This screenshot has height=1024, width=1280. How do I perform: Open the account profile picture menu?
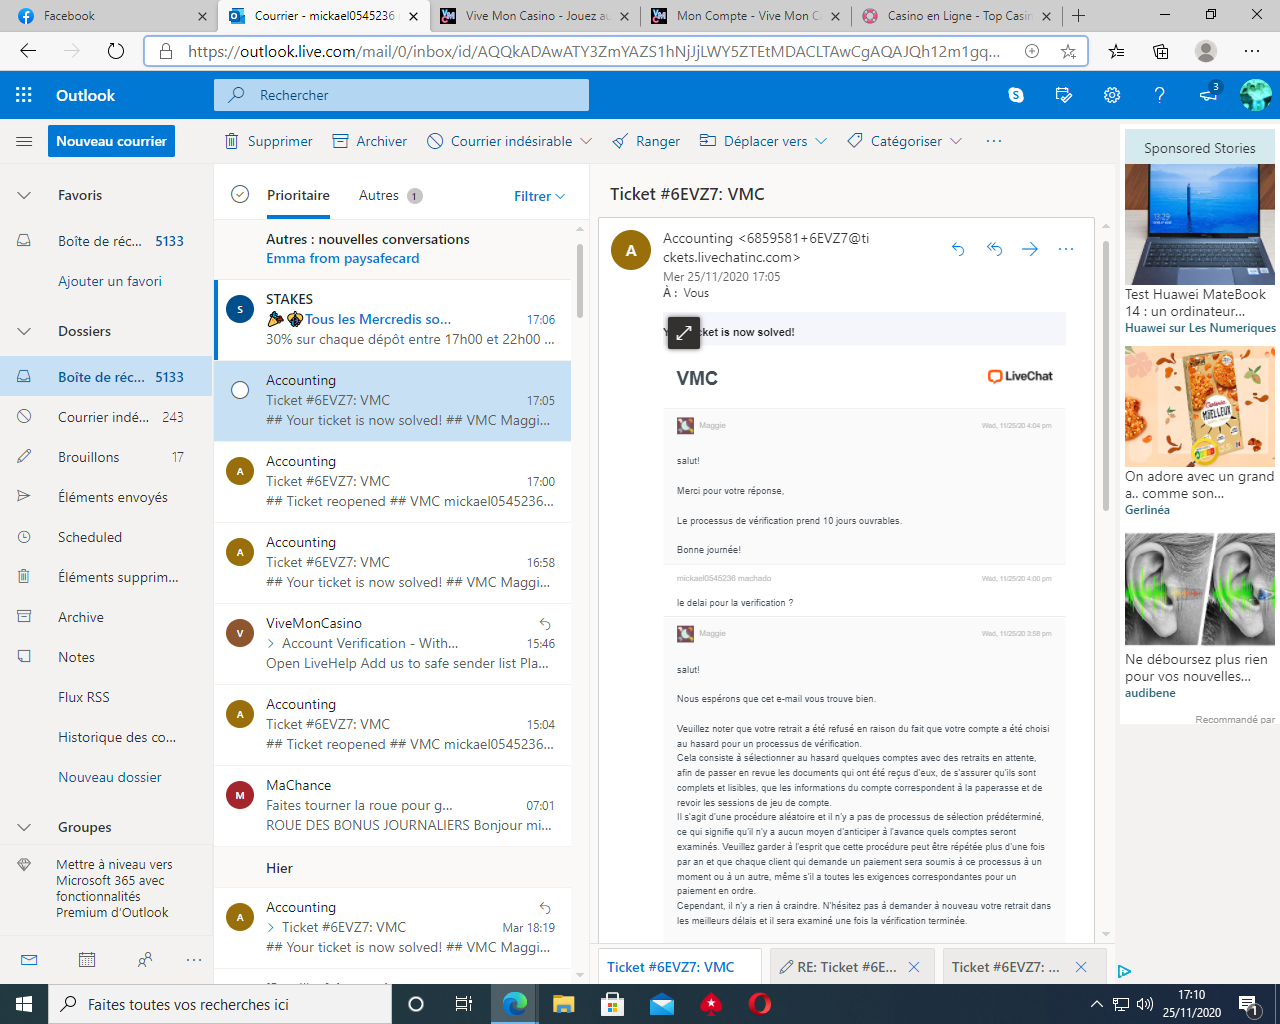coord(1256,95)
